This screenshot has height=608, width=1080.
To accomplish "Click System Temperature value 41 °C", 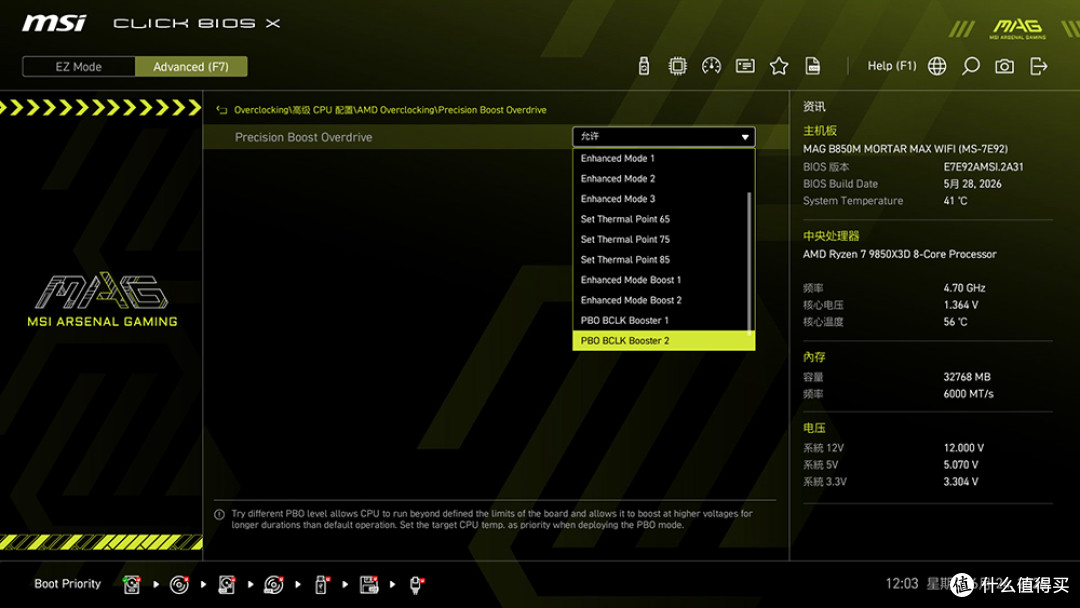I will click(x=955, y=201).
